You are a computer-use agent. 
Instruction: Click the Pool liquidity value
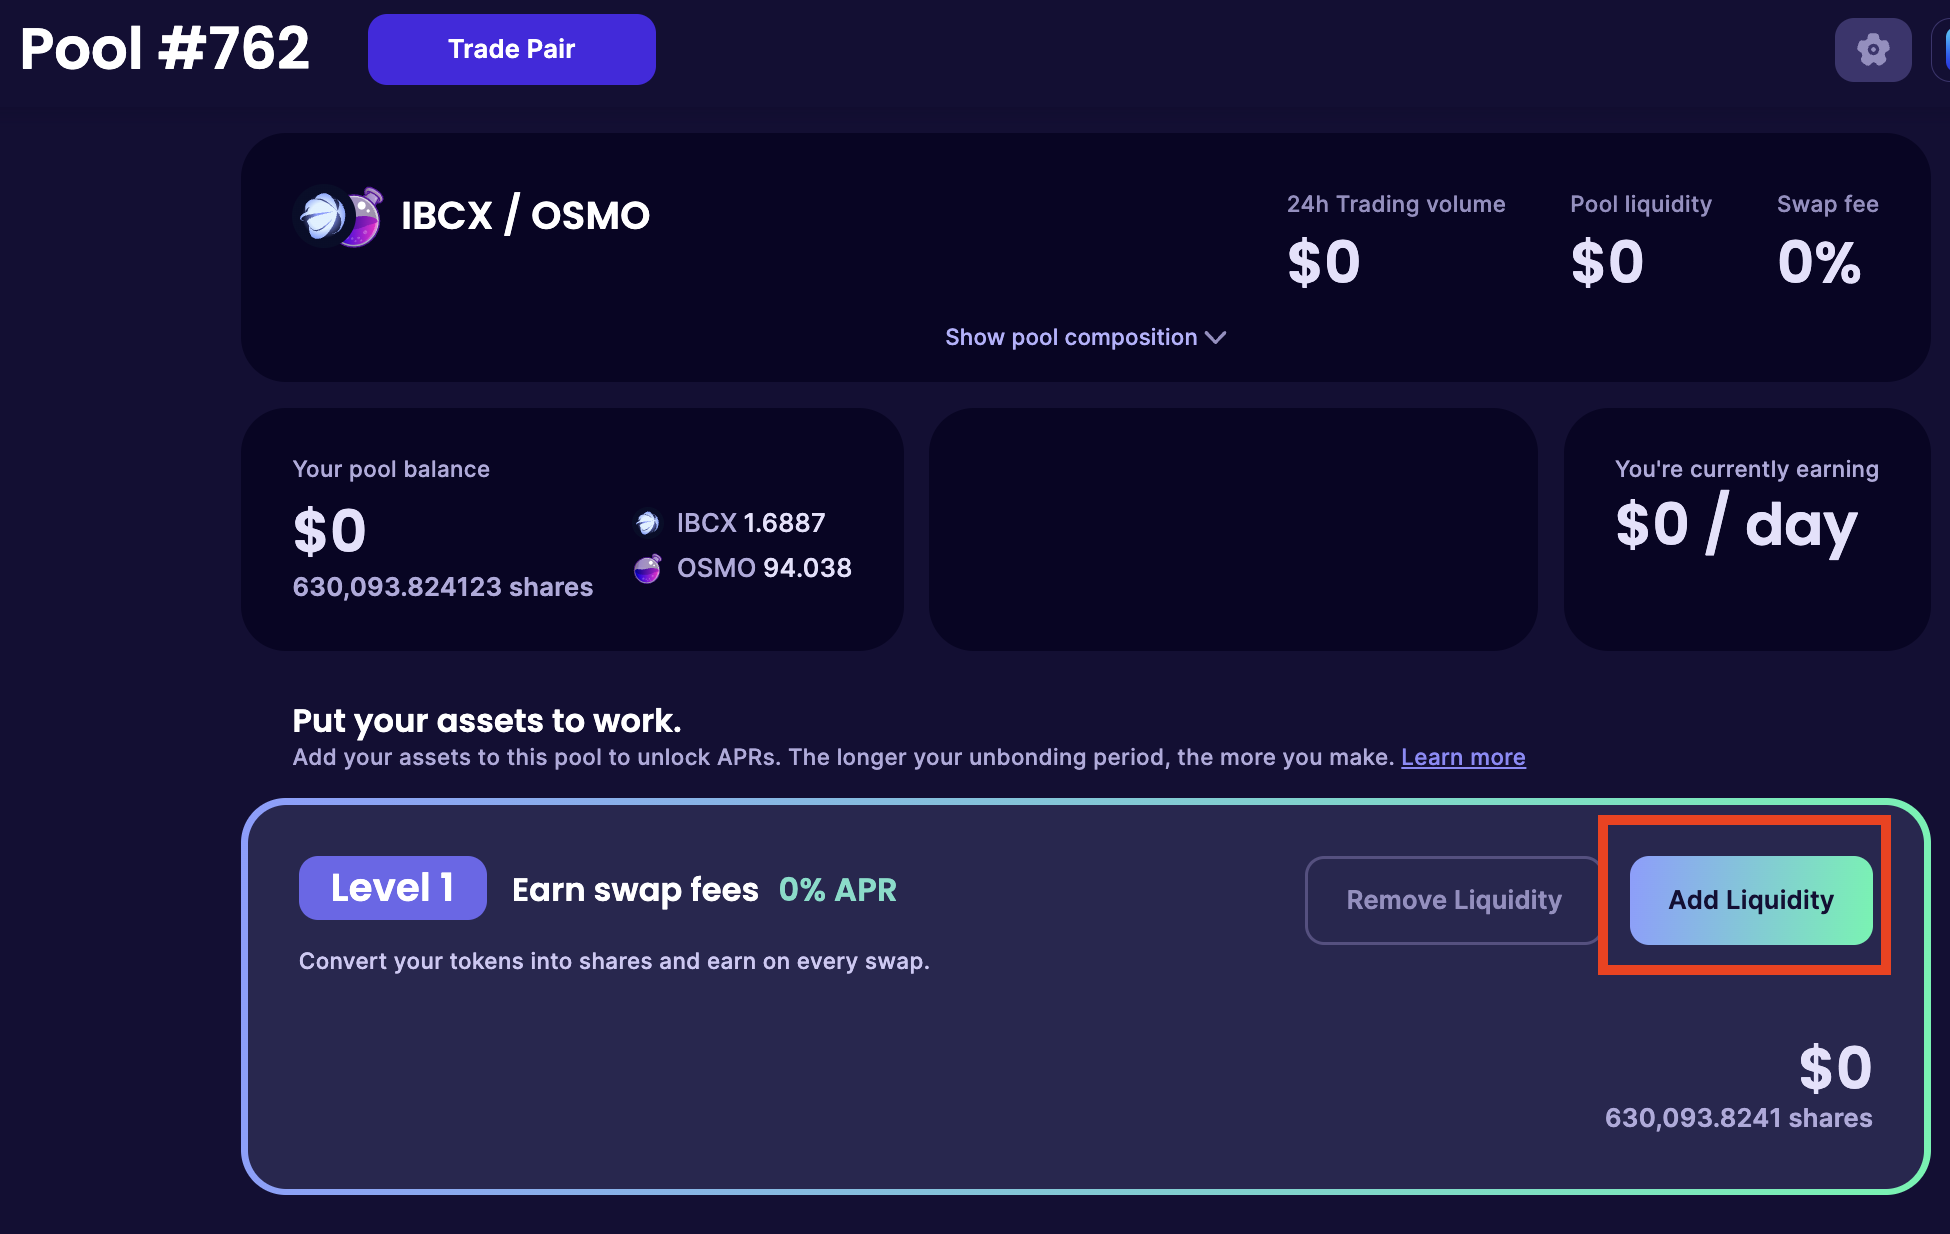[1606, 263]
